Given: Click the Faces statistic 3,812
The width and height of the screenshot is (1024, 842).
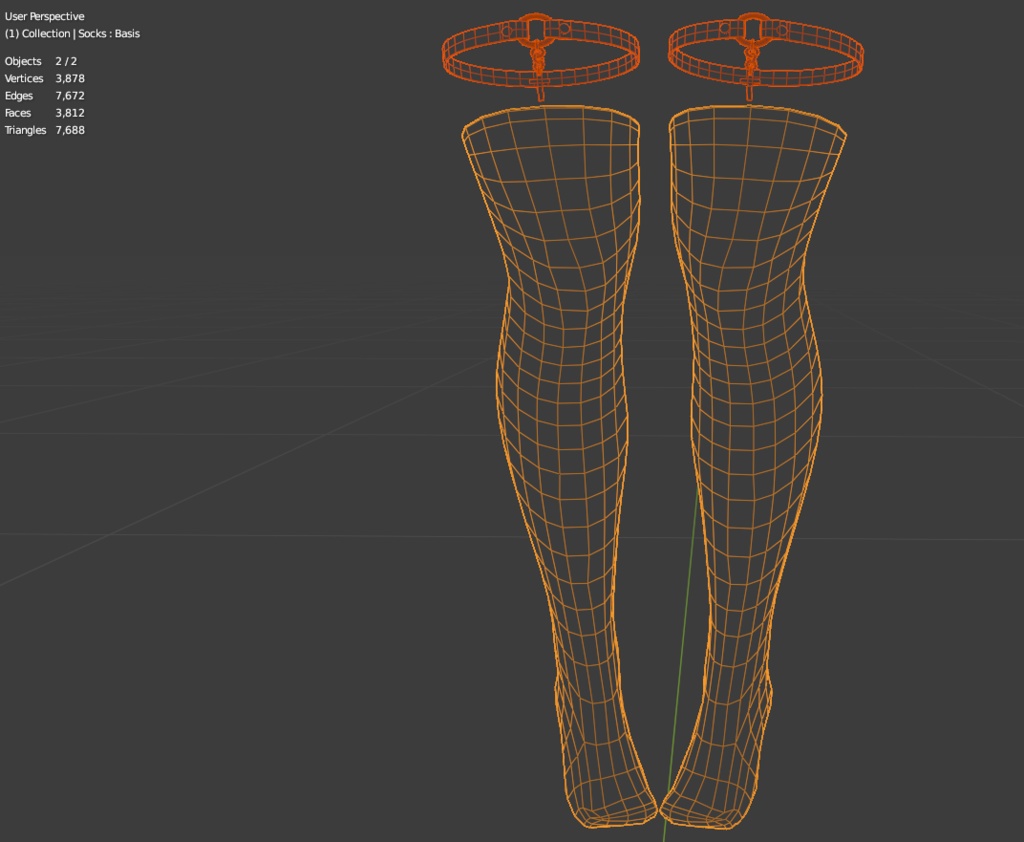Looking at the screenshot, I should (x=70, y=112).
